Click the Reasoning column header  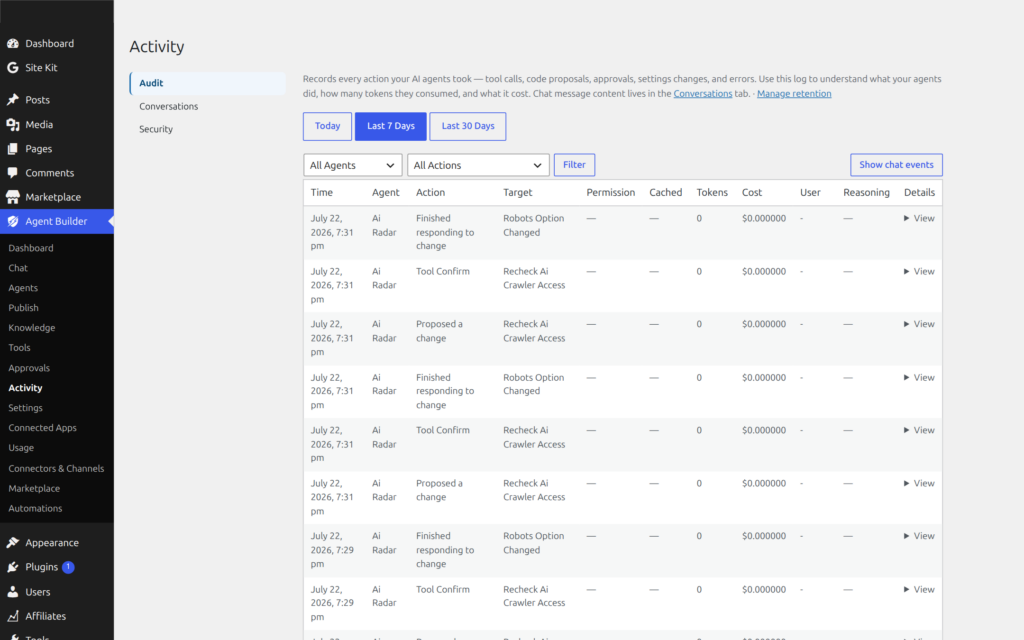click(866, 193)
